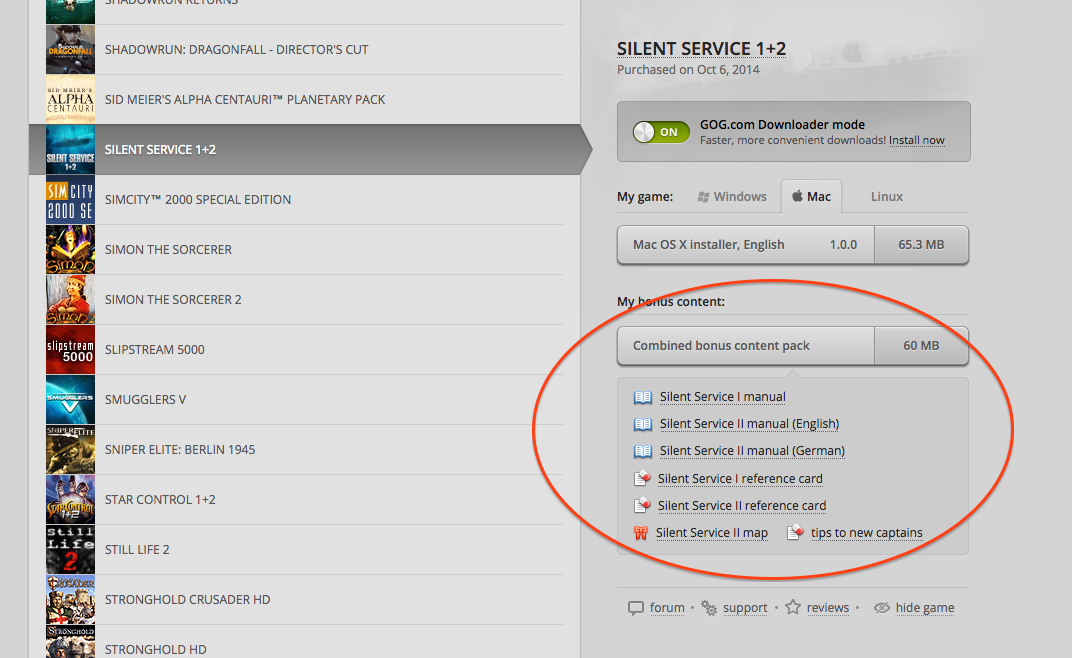Click the hide game eye icon
This screenshot has height=658, width=1072.
pyautogui.click(x=882, y=607)
